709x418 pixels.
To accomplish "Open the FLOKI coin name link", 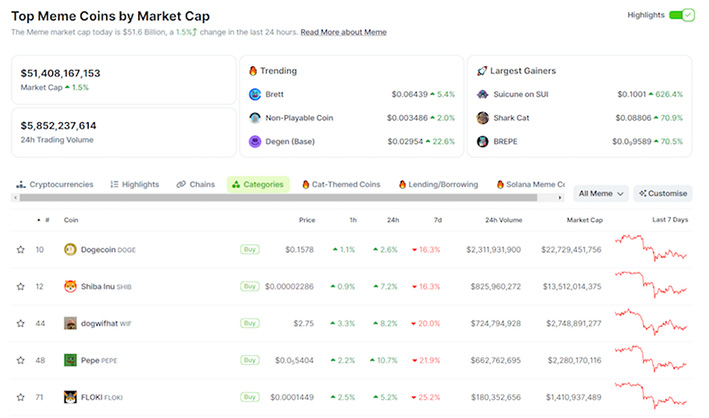I will point(102,397).
